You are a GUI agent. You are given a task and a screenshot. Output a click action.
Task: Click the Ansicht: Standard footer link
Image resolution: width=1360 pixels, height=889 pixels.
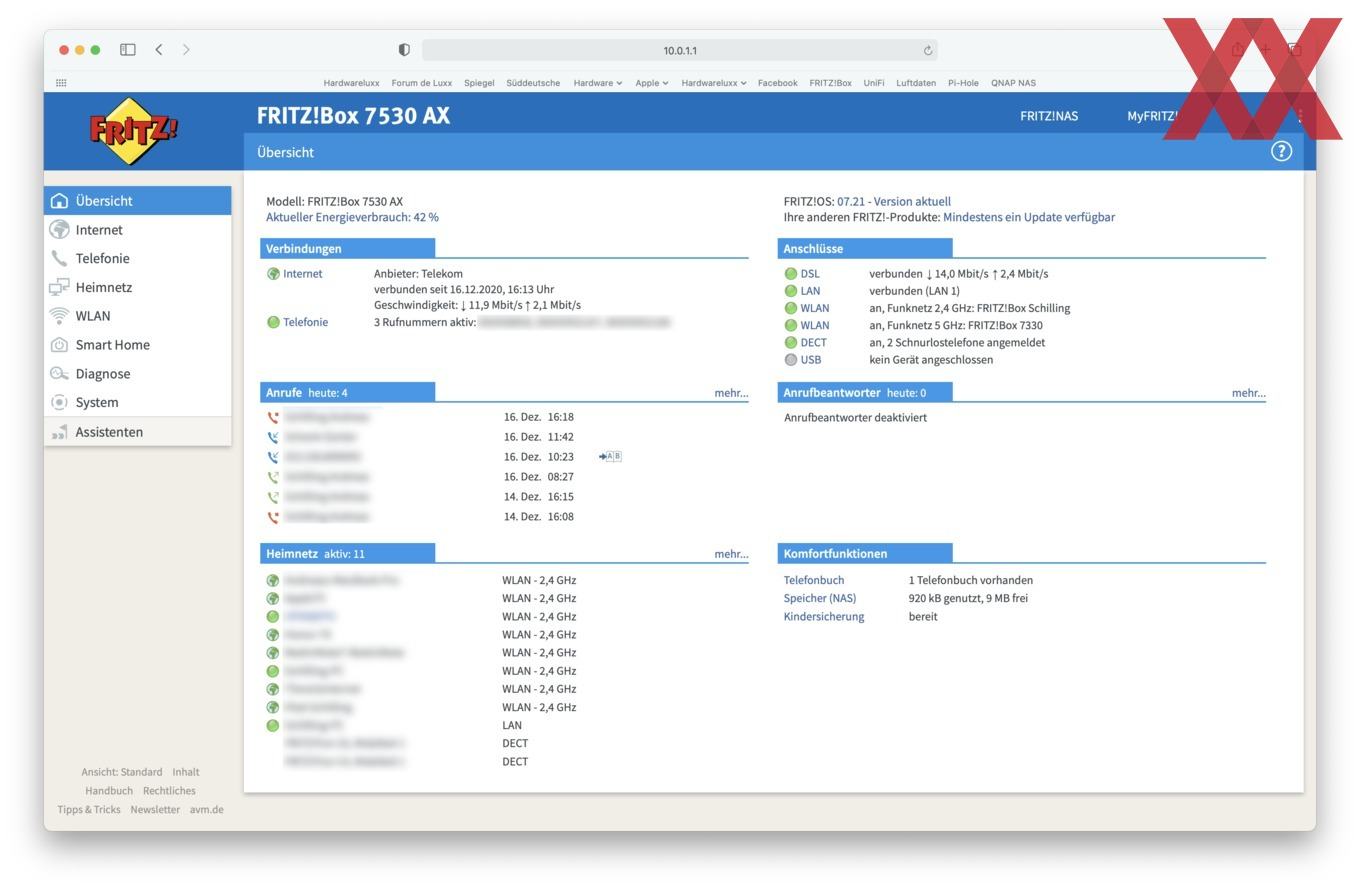(122, 772)
